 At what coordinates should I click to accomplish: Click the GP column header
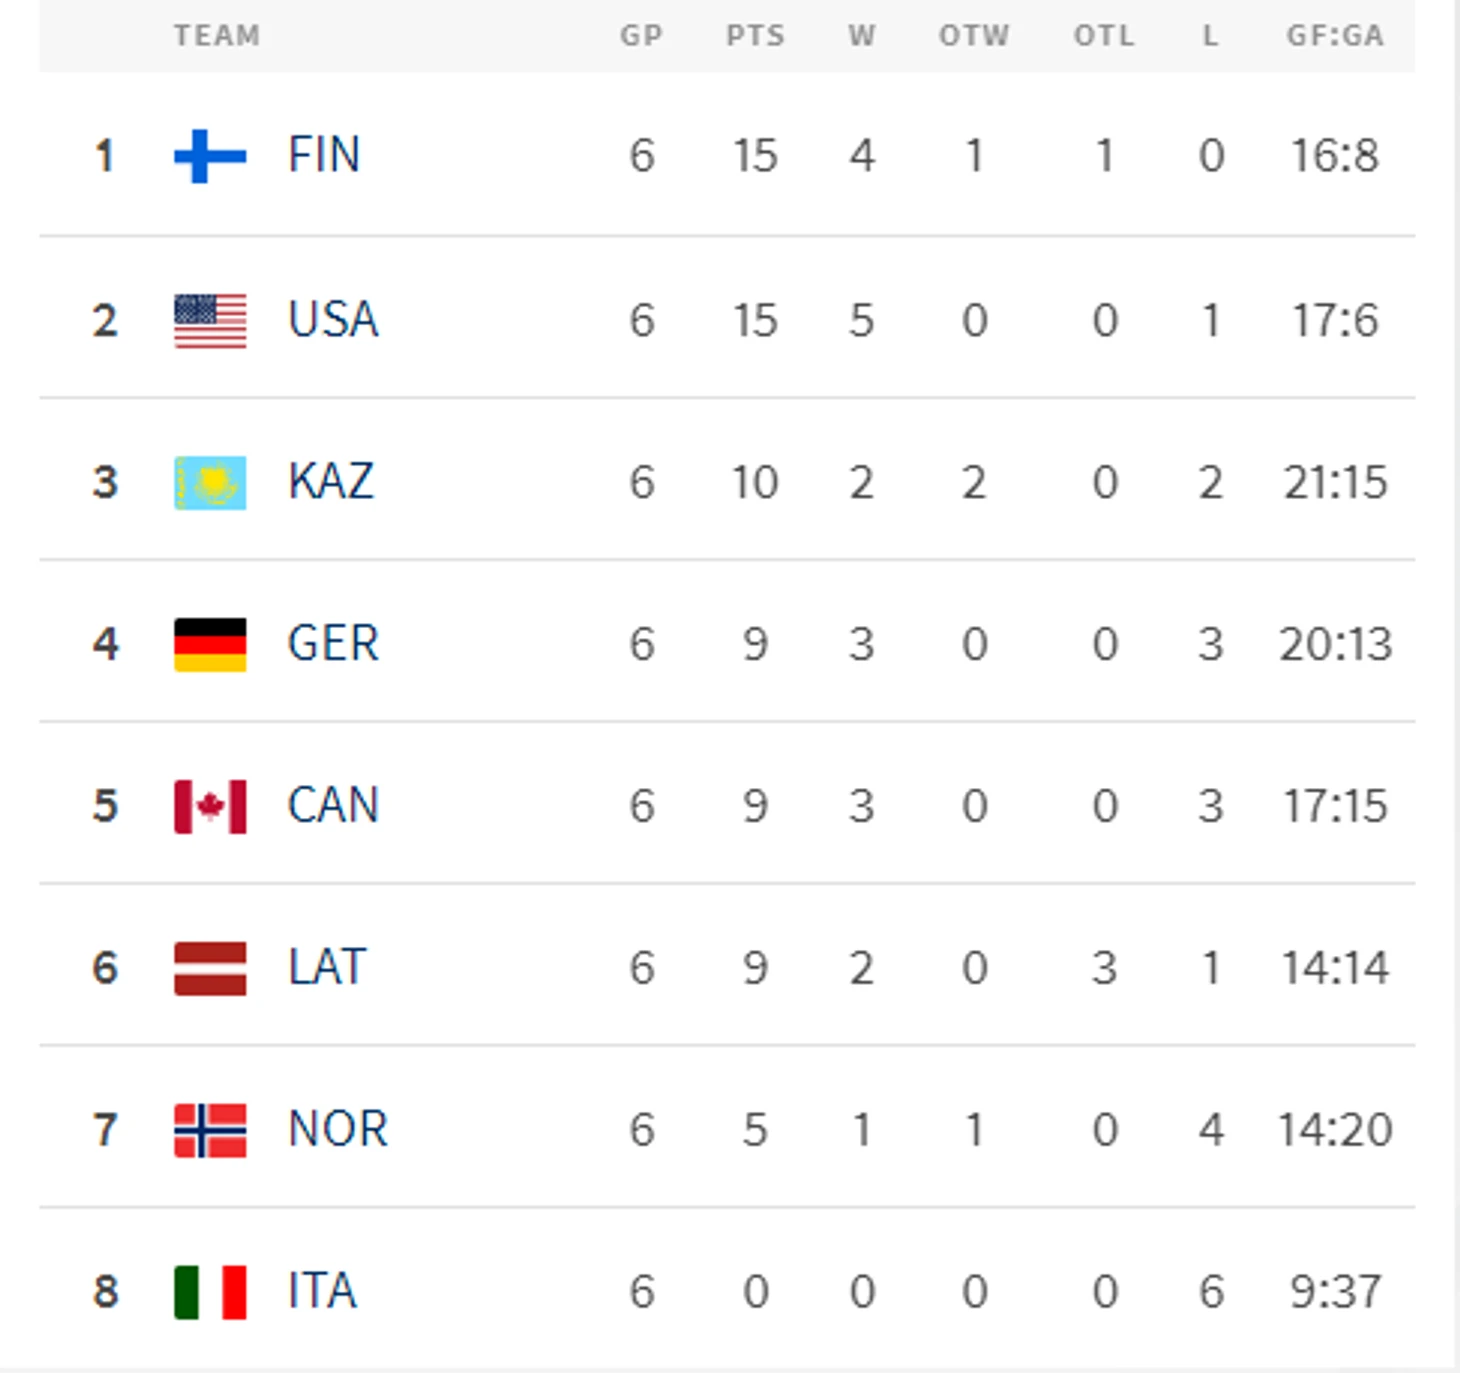pos(641,36)
